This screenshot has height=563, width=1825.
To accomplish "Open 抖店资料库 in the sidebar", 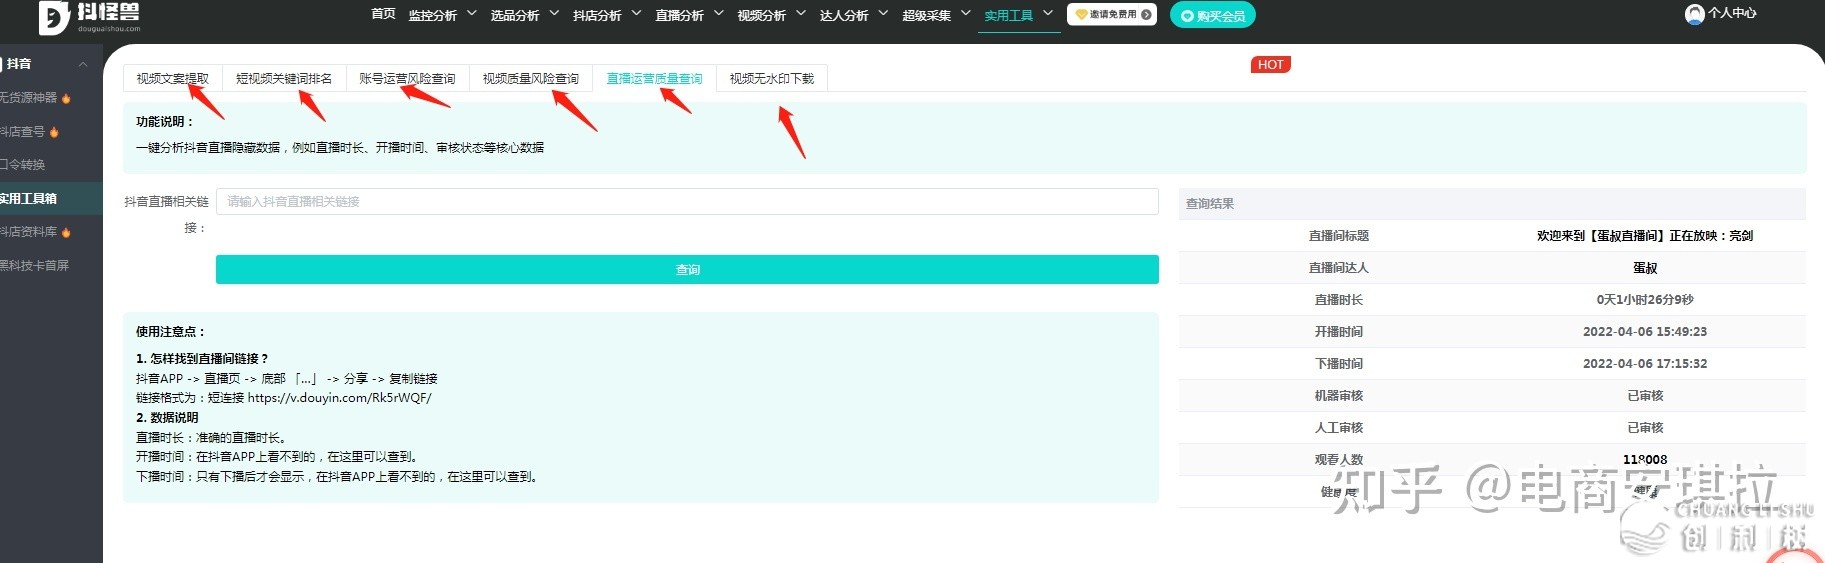I will click(x=28, y=232).
